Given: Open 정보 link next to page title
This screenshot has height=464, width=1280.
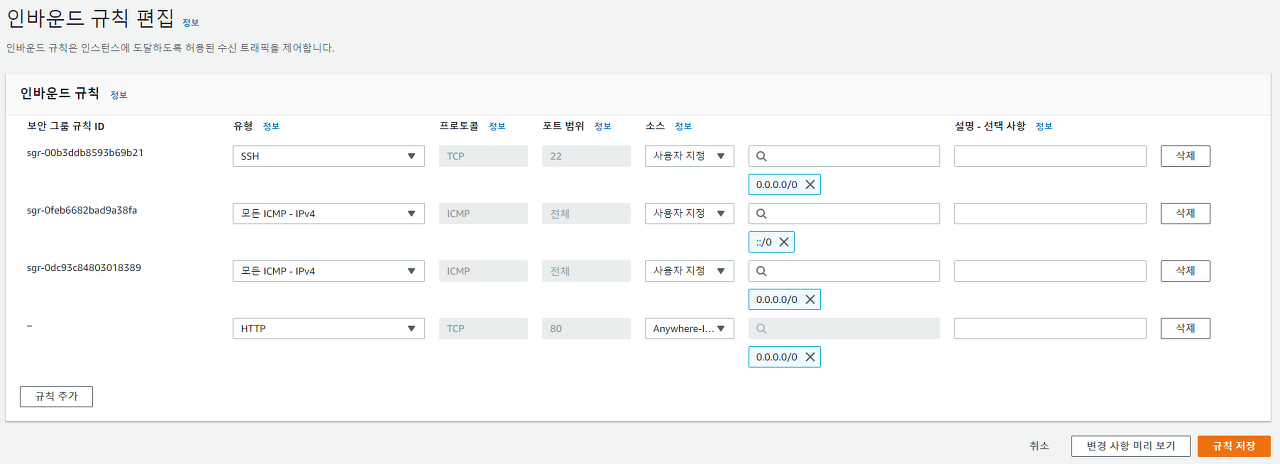Looking at the screenshot, I should point(190,22).
